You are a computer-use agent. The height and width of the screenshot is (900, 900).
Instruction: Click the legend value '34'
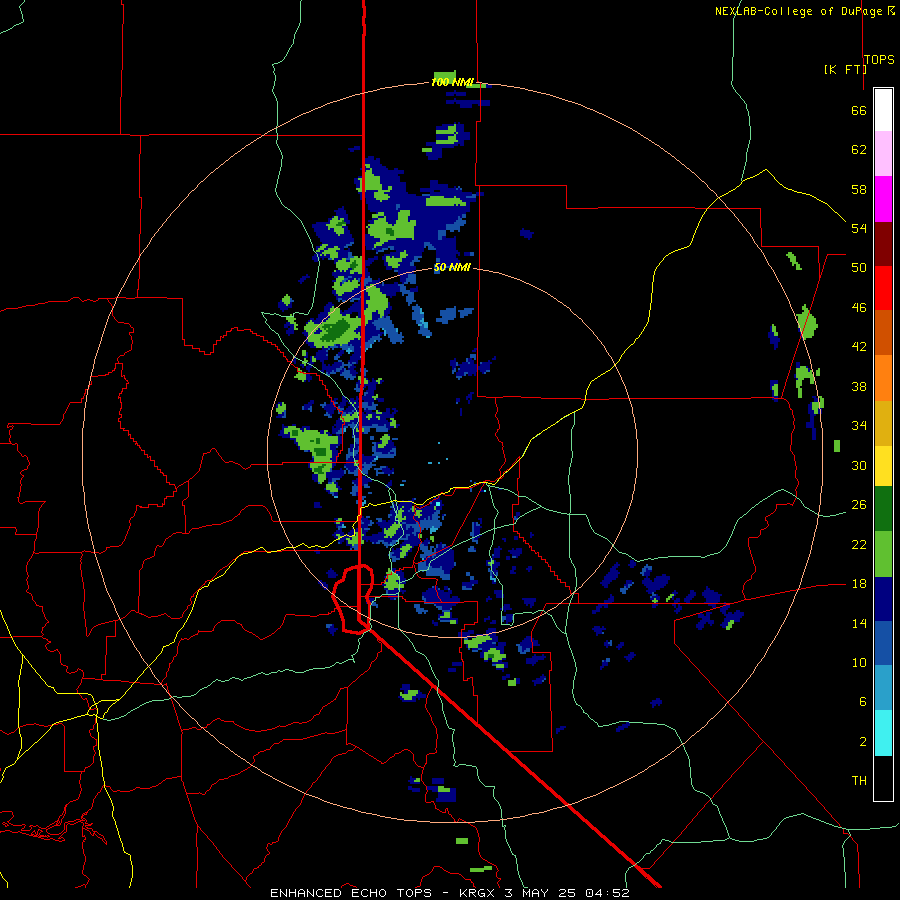859,426
